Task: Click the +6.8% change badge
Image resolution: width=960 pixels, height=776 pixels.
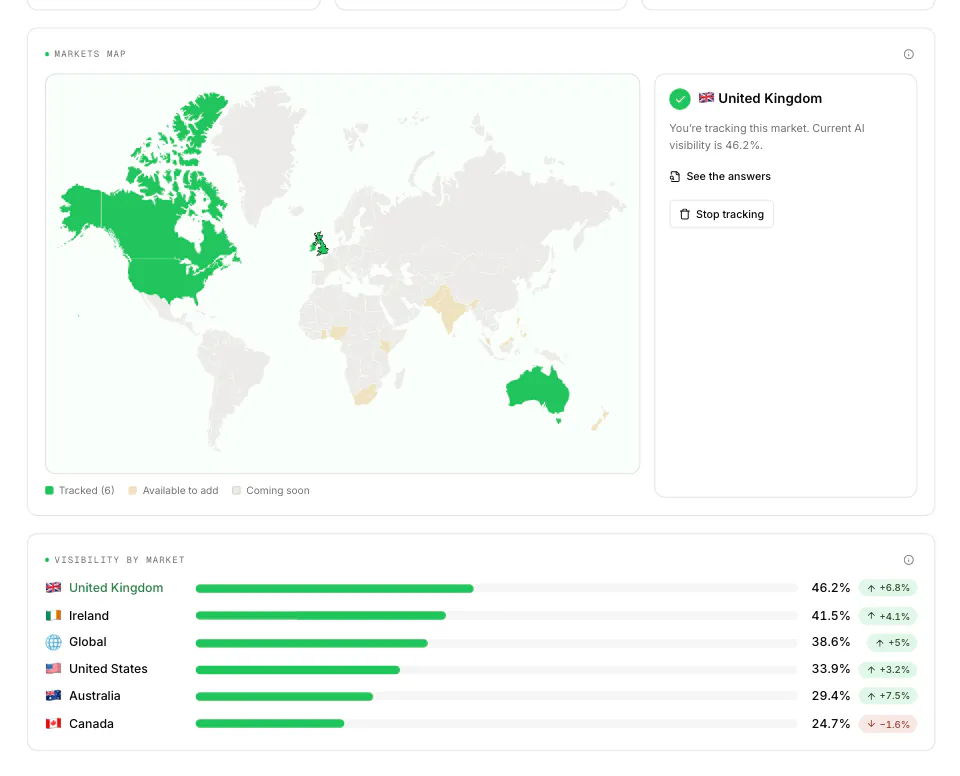Action: click(x=888, y=588)
